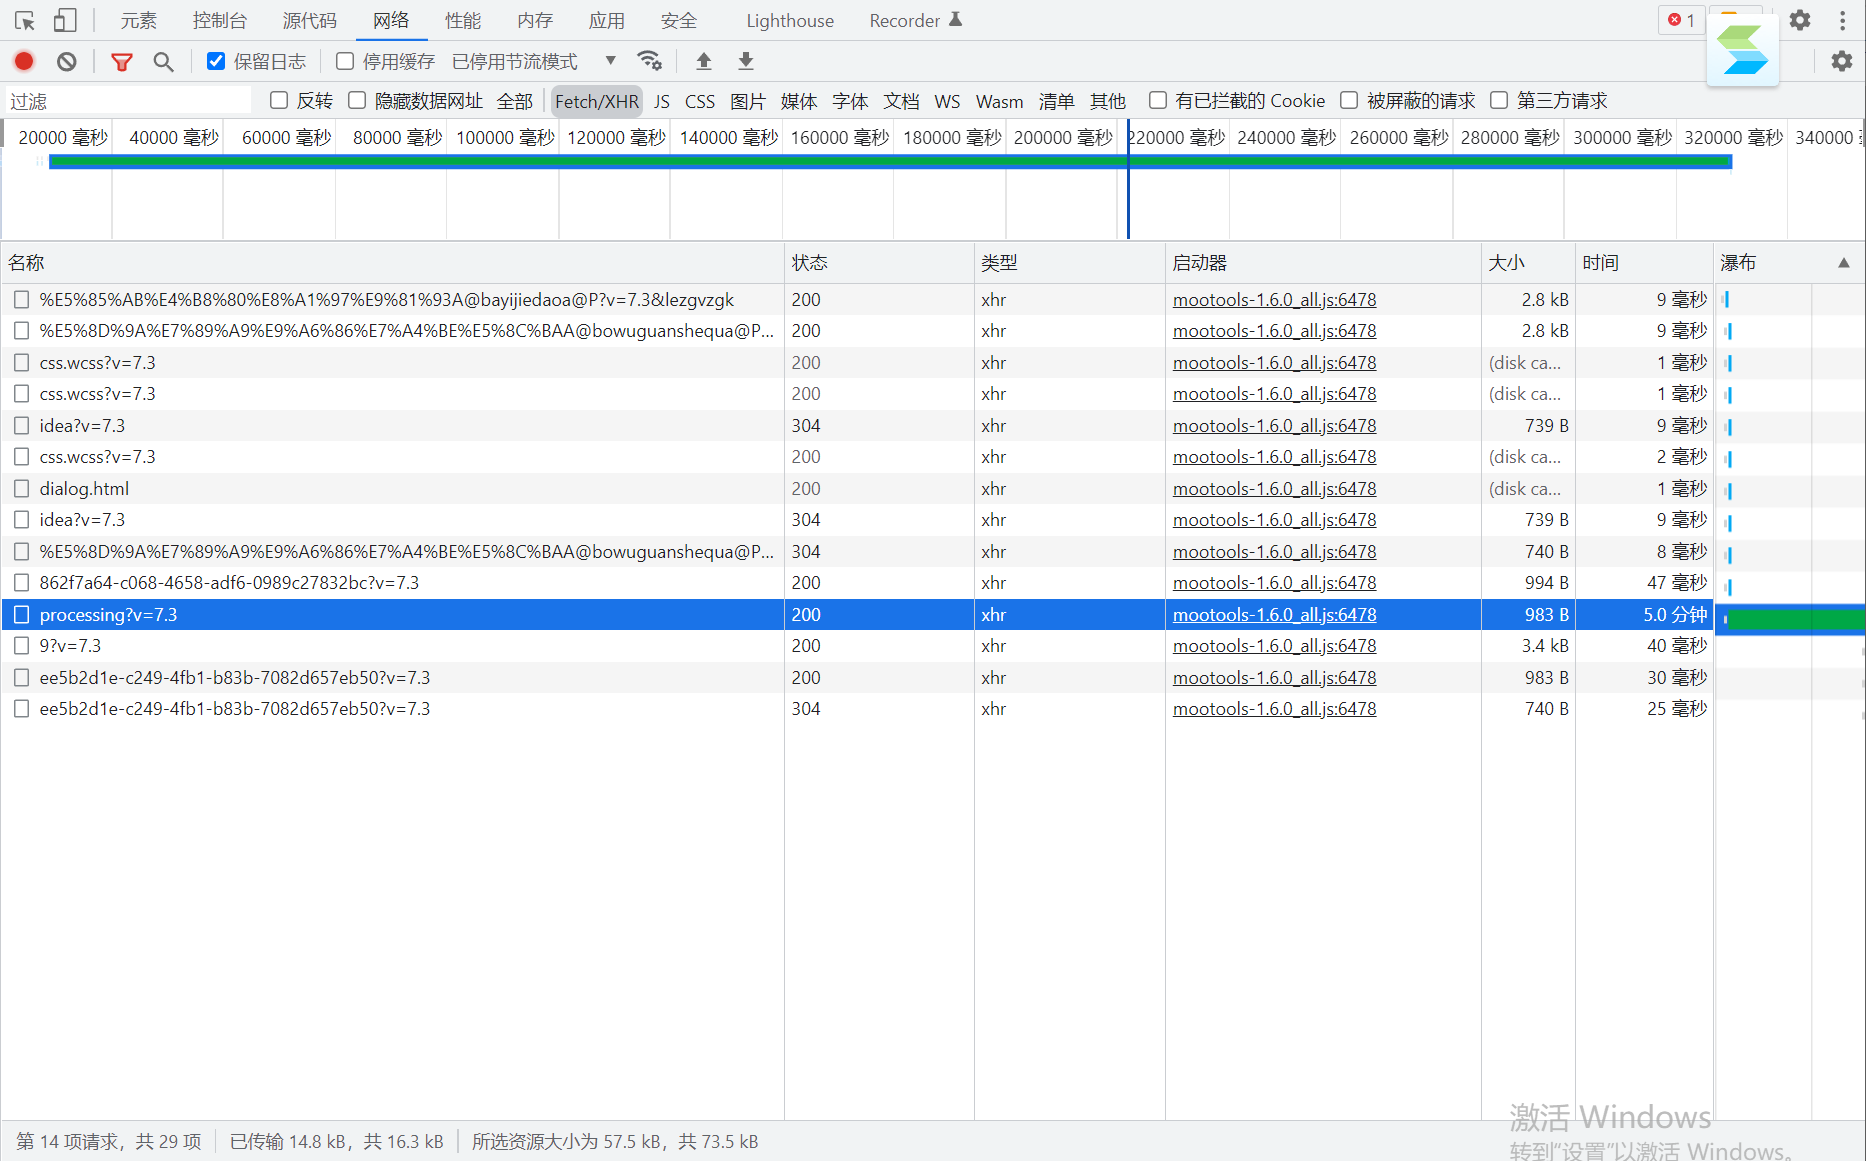
Task: Select the inspect element cursor tool
Action: click(x=25, y=20)
